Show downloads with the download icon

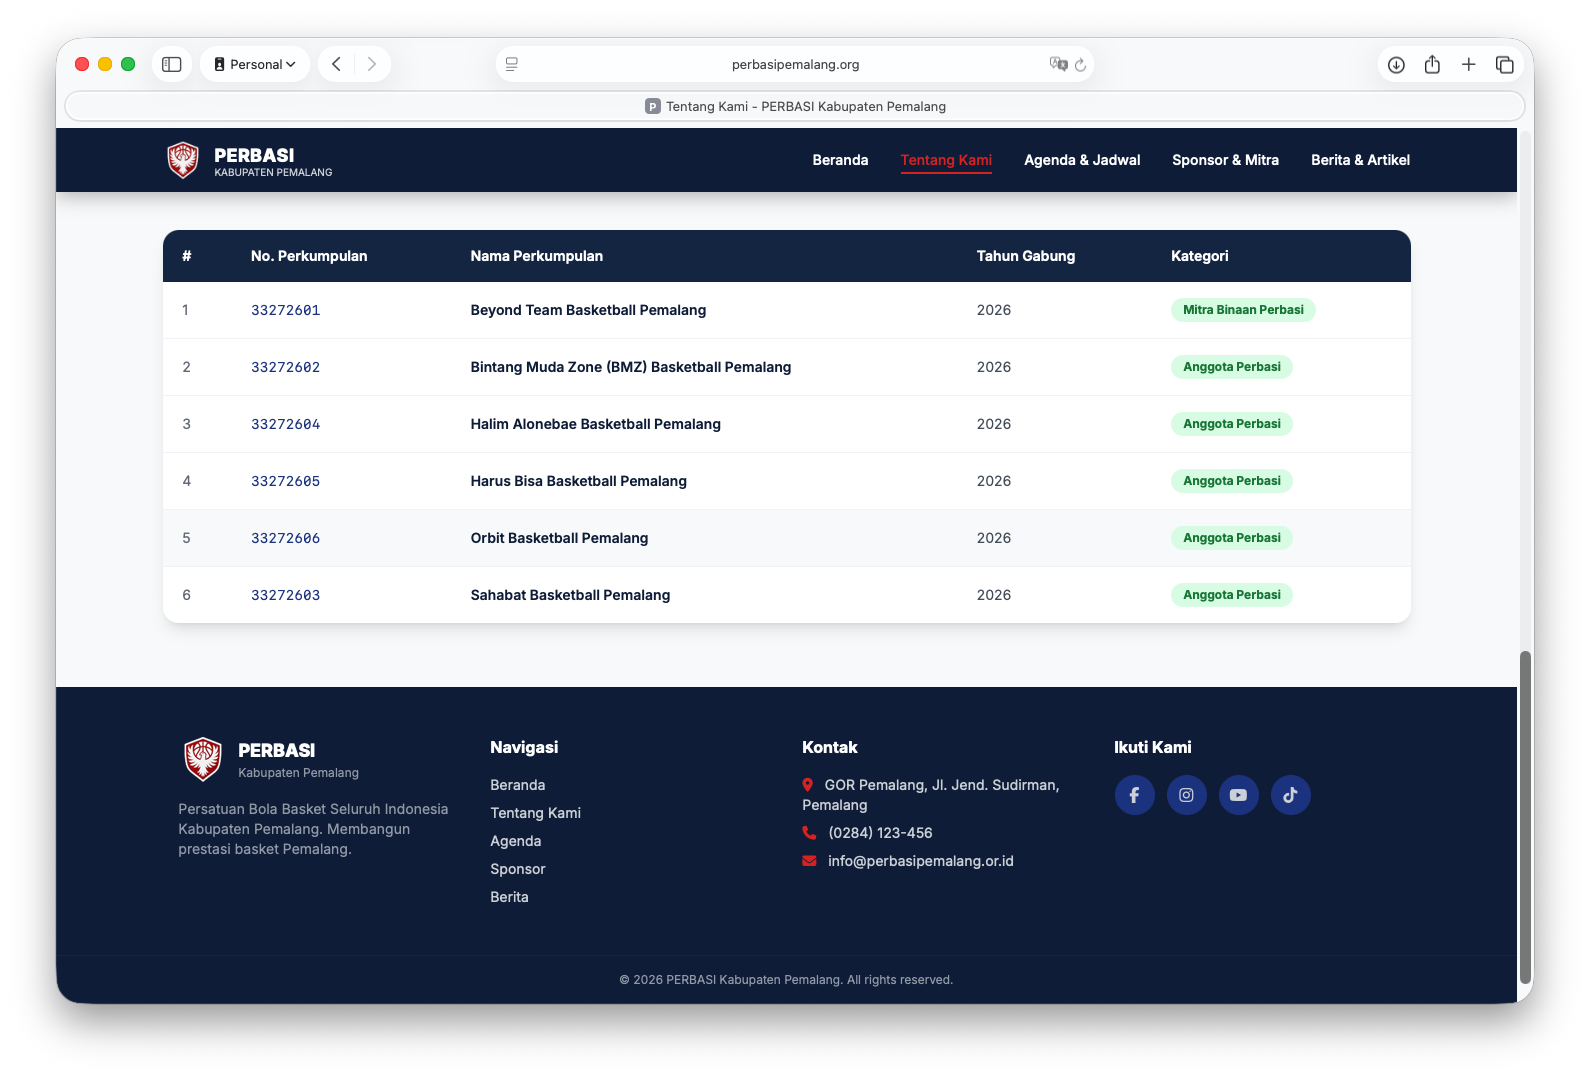coord(1396,64)
